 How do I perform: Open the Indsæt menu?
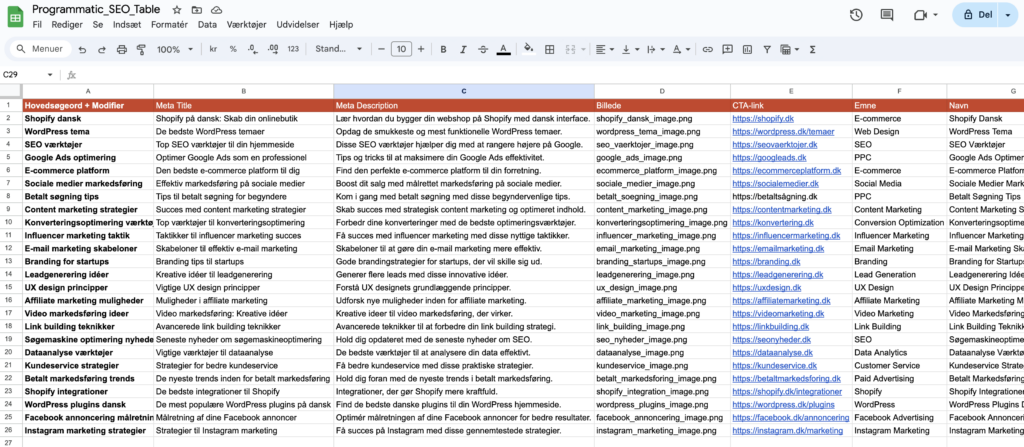pos(127,25)
